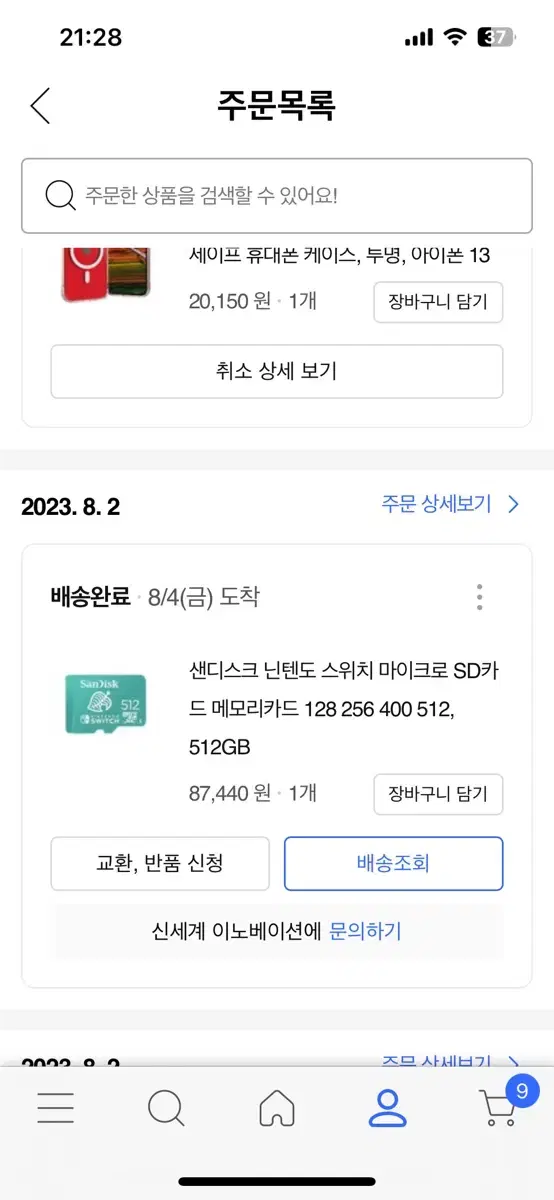The width and height of the screenshot is (554, 1200).
Task: Open red phone case product thumbnail
Action: pos(105,276)
